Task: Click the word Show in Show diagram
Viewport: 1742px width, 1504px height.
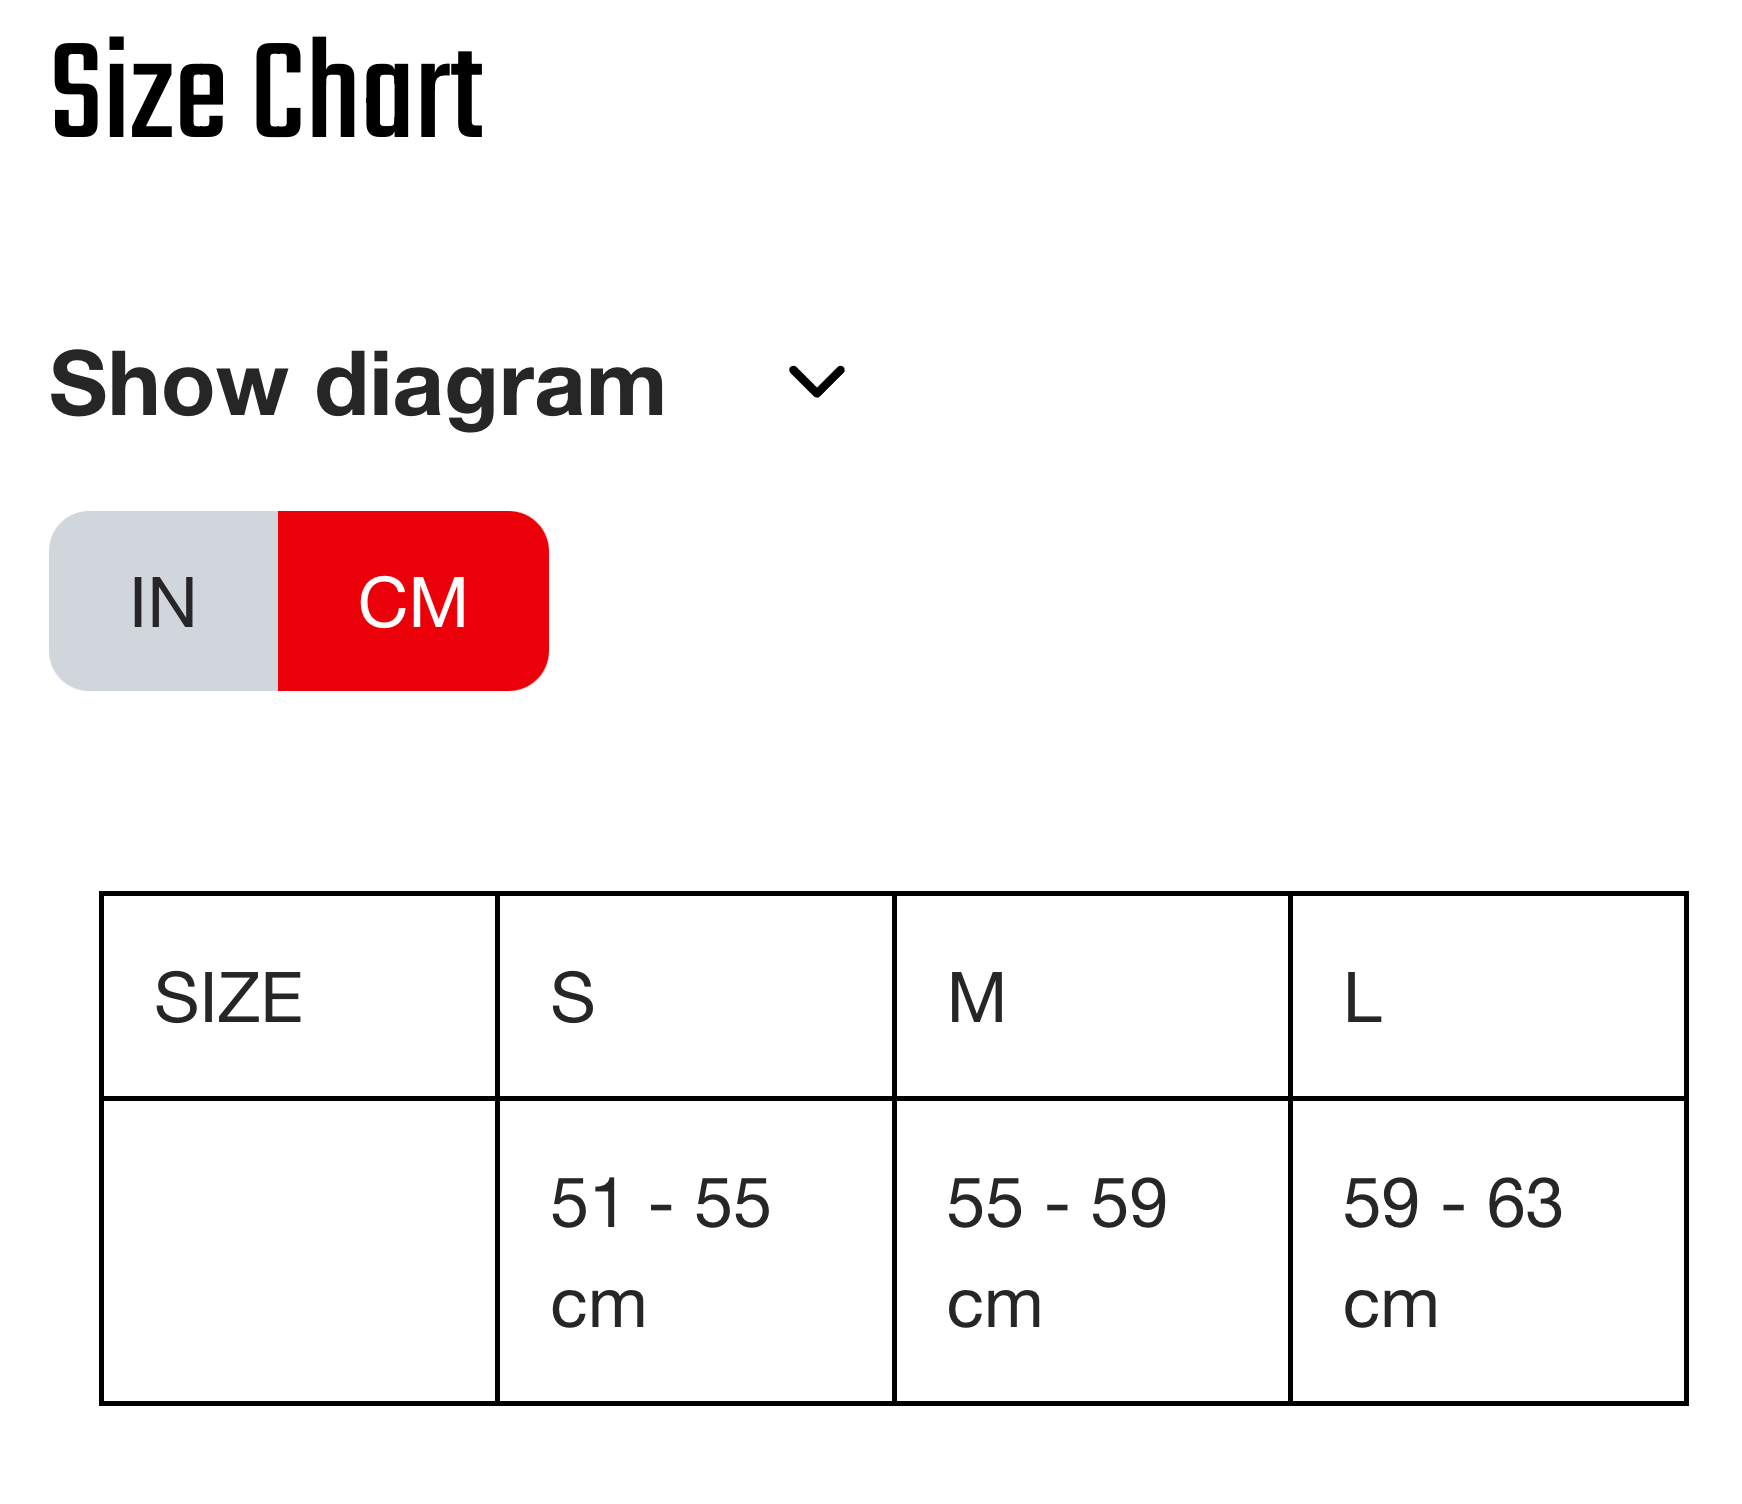Action: (169, 386)
